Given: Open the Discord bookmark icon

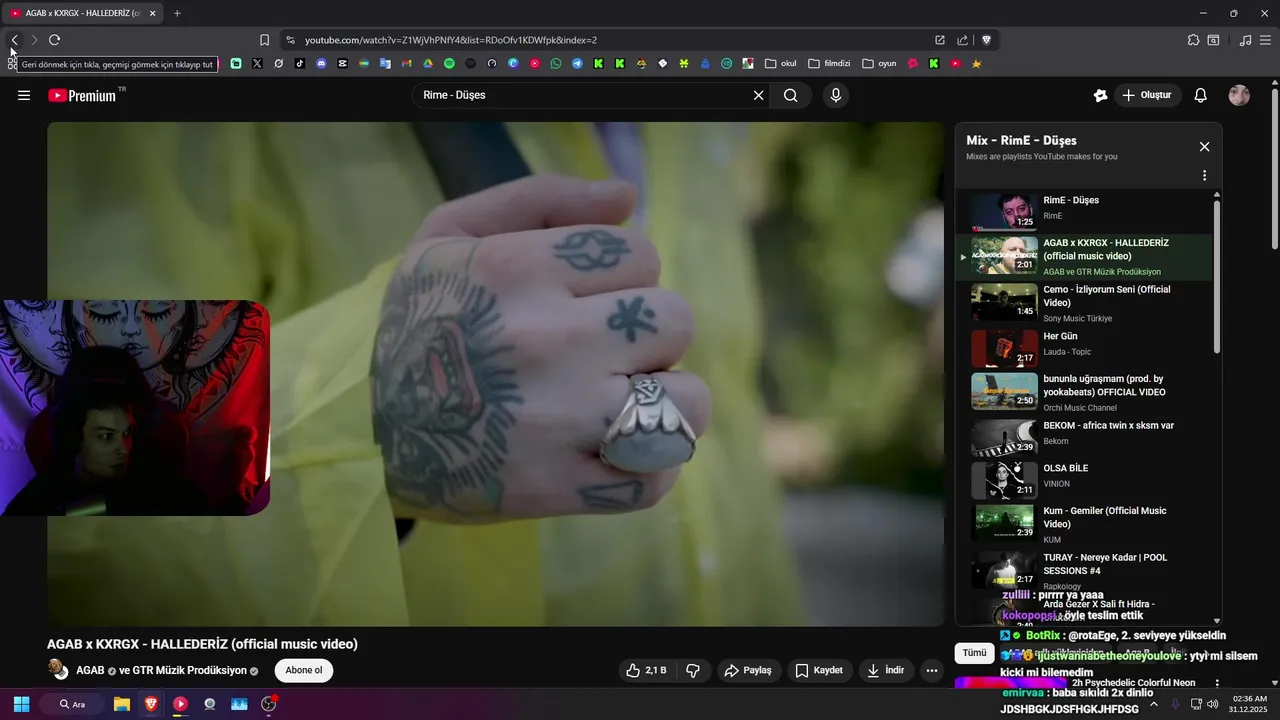Looking at the screenshot, I should [321, 63].
